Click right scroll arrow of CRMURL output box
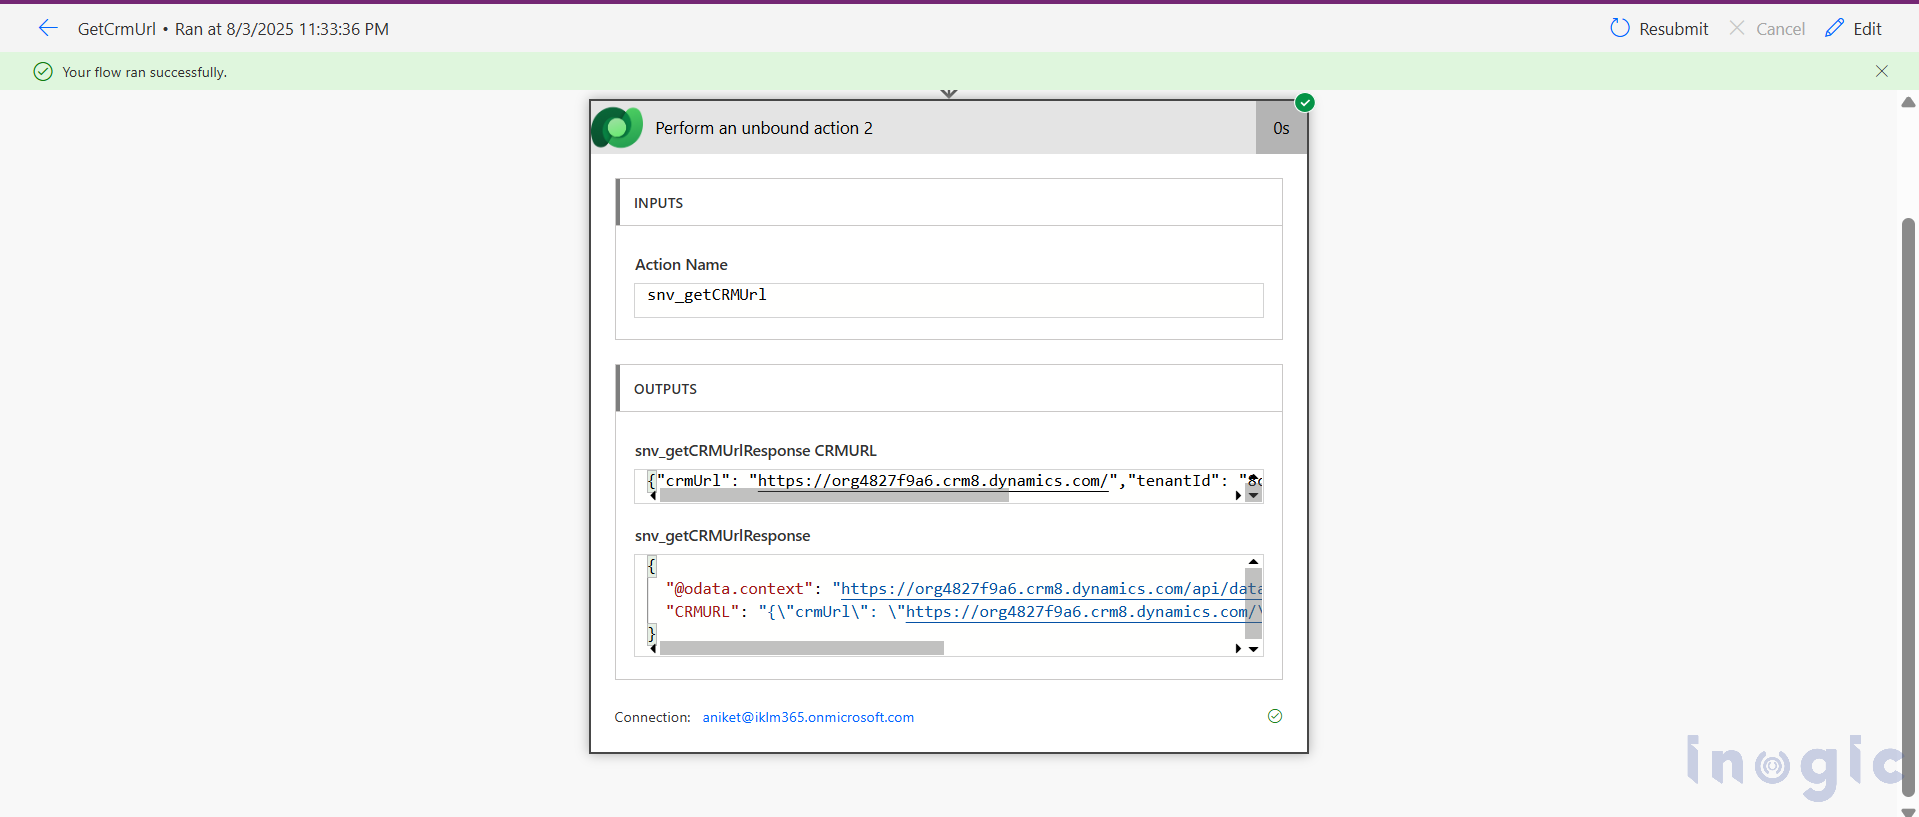Image resolution: width=1919 pixels, height=817 pixels. pos(1238,495)
